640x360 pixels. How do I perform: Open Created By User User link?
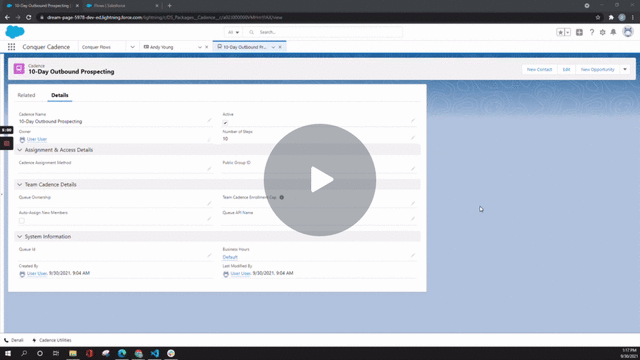tap(37, 273)
